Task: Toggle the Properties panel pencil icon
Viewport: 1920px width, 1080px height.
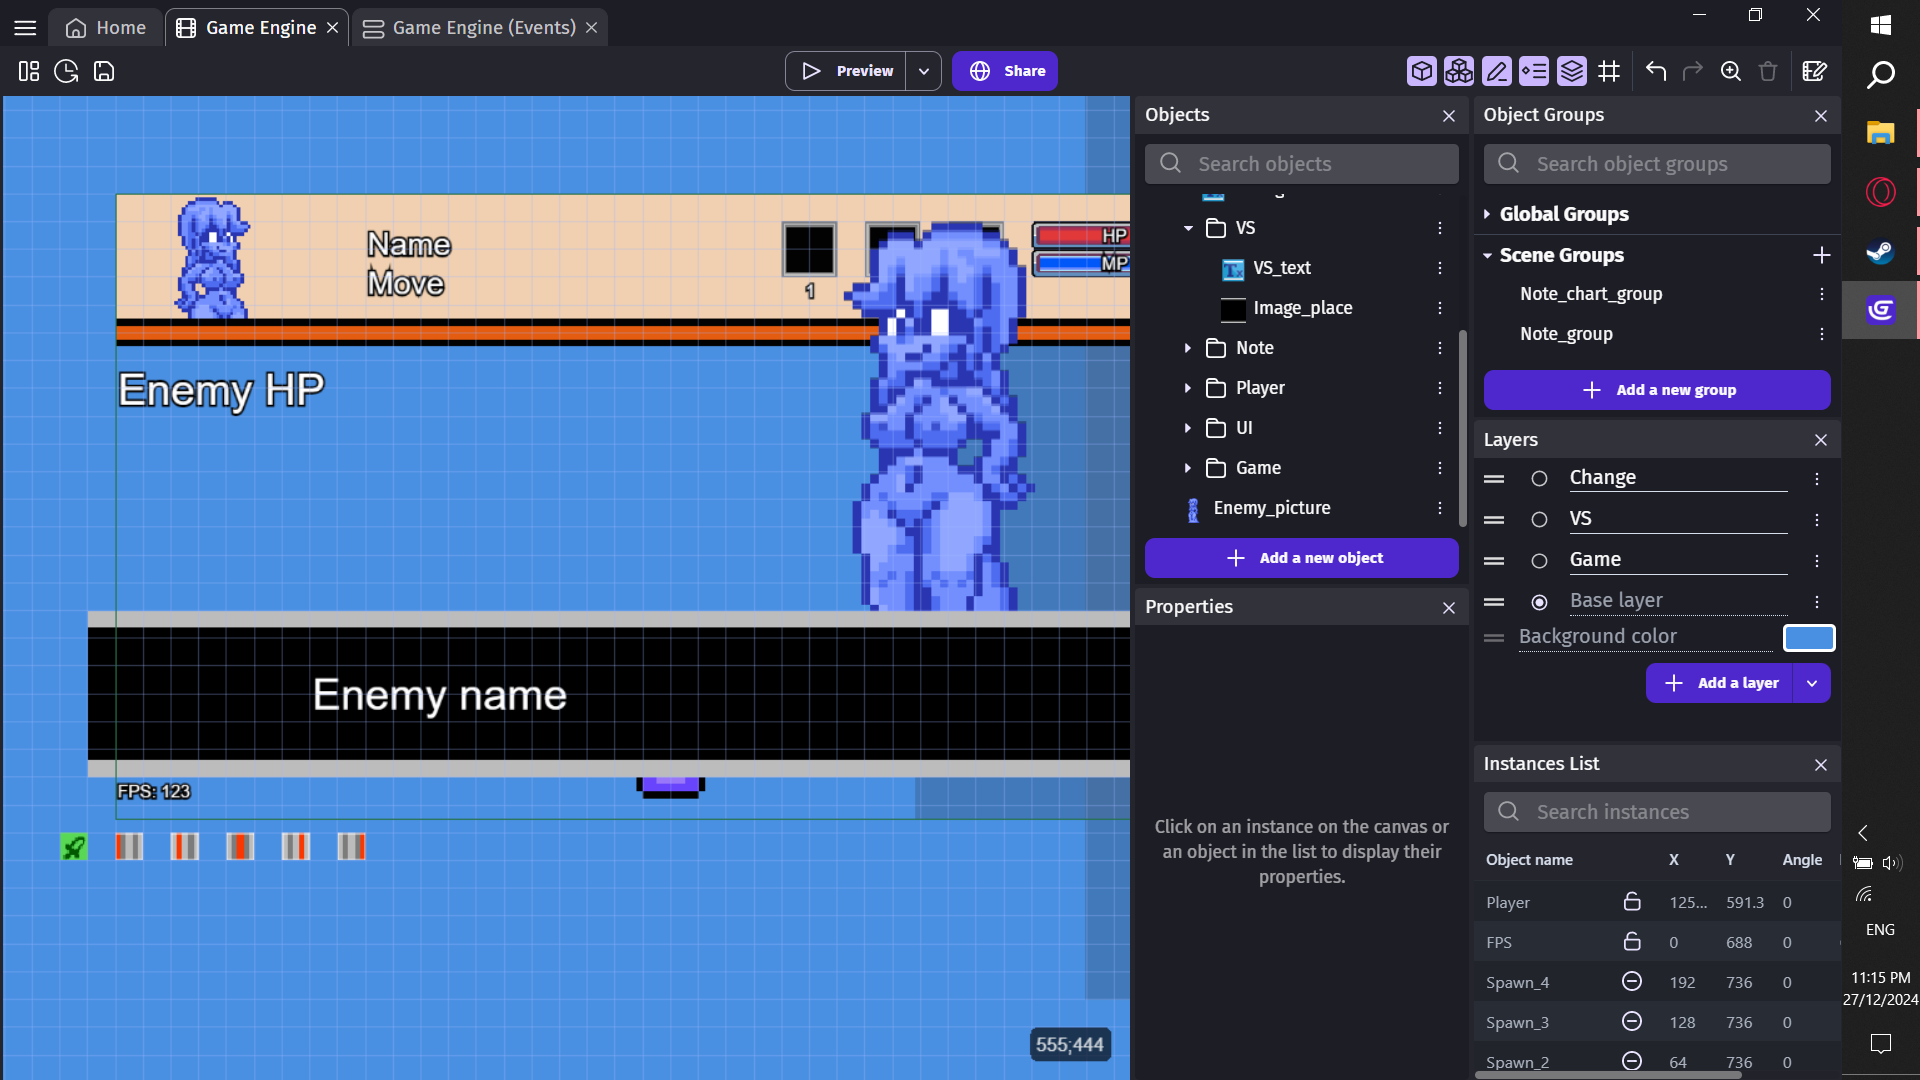Action: 1497,71
